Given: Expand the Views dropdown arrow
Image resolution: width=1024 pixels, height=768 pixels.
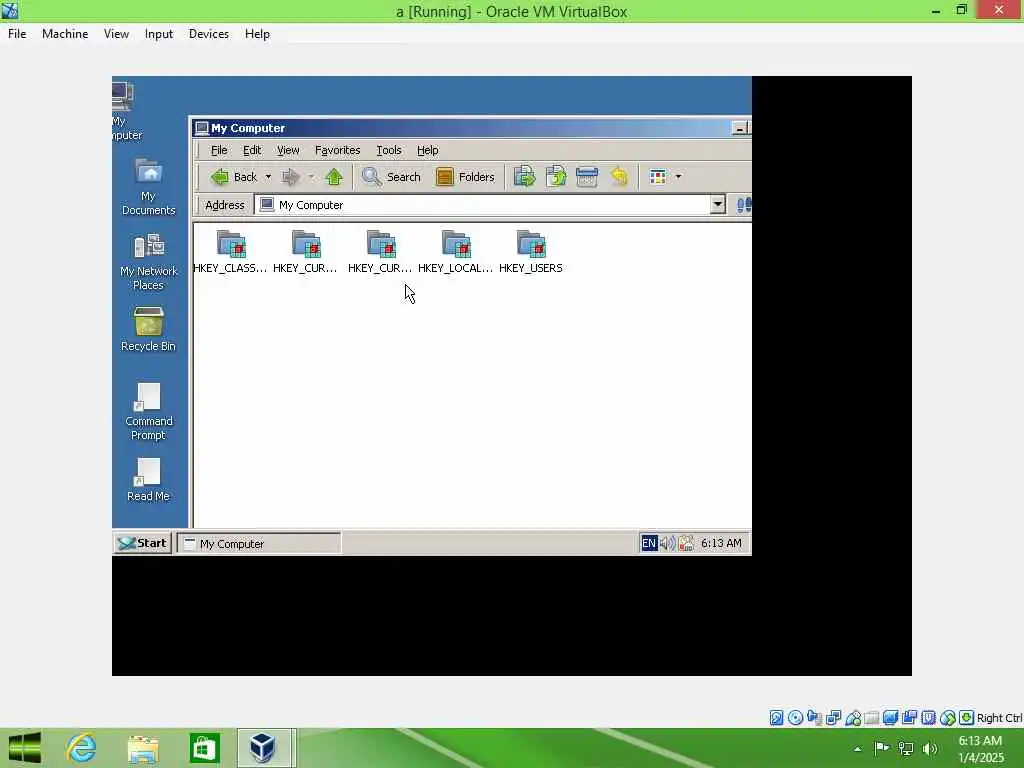Looking at the screenshot, I should (x=678, y=177).
